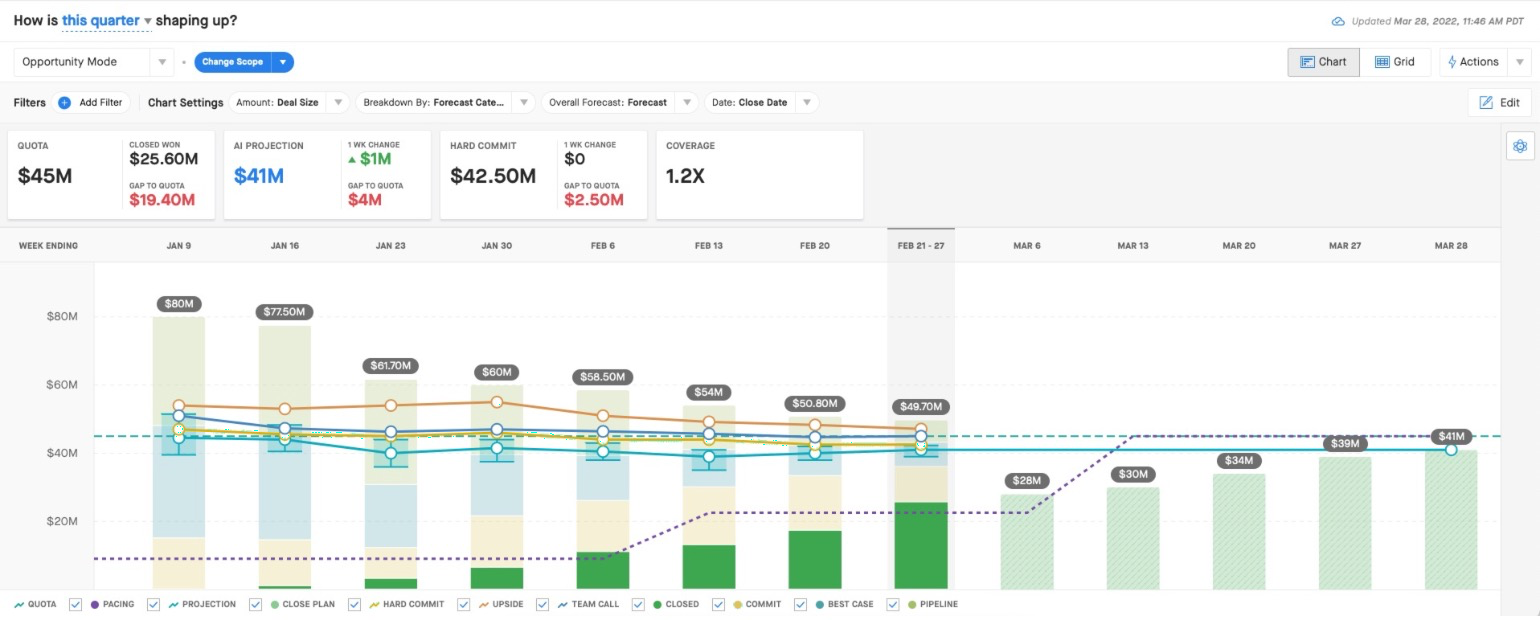Toggle the checkbox just left of PACING
Screen dimensions: 1540x620
(x=76, y=604)
